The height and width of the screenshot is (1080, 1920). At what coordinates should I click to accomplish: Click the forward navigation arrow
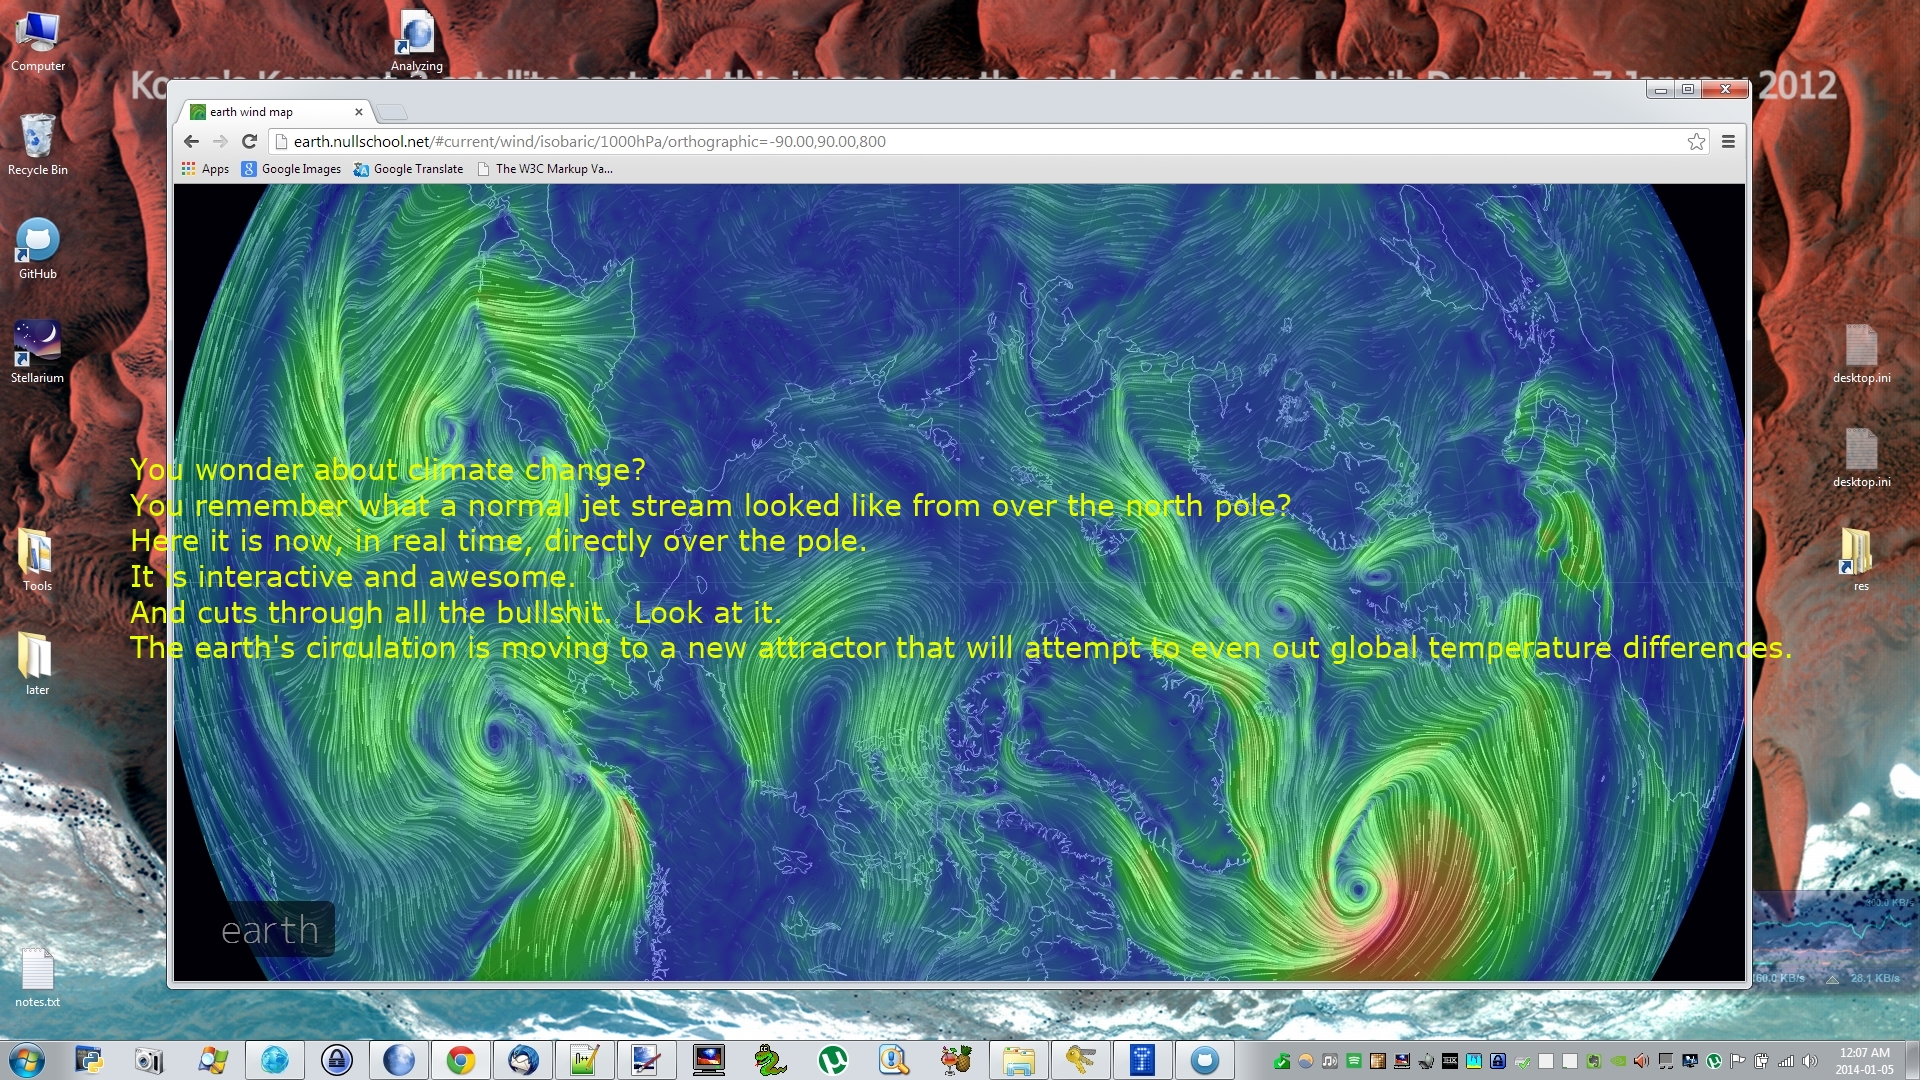click(x=220, y=141)
